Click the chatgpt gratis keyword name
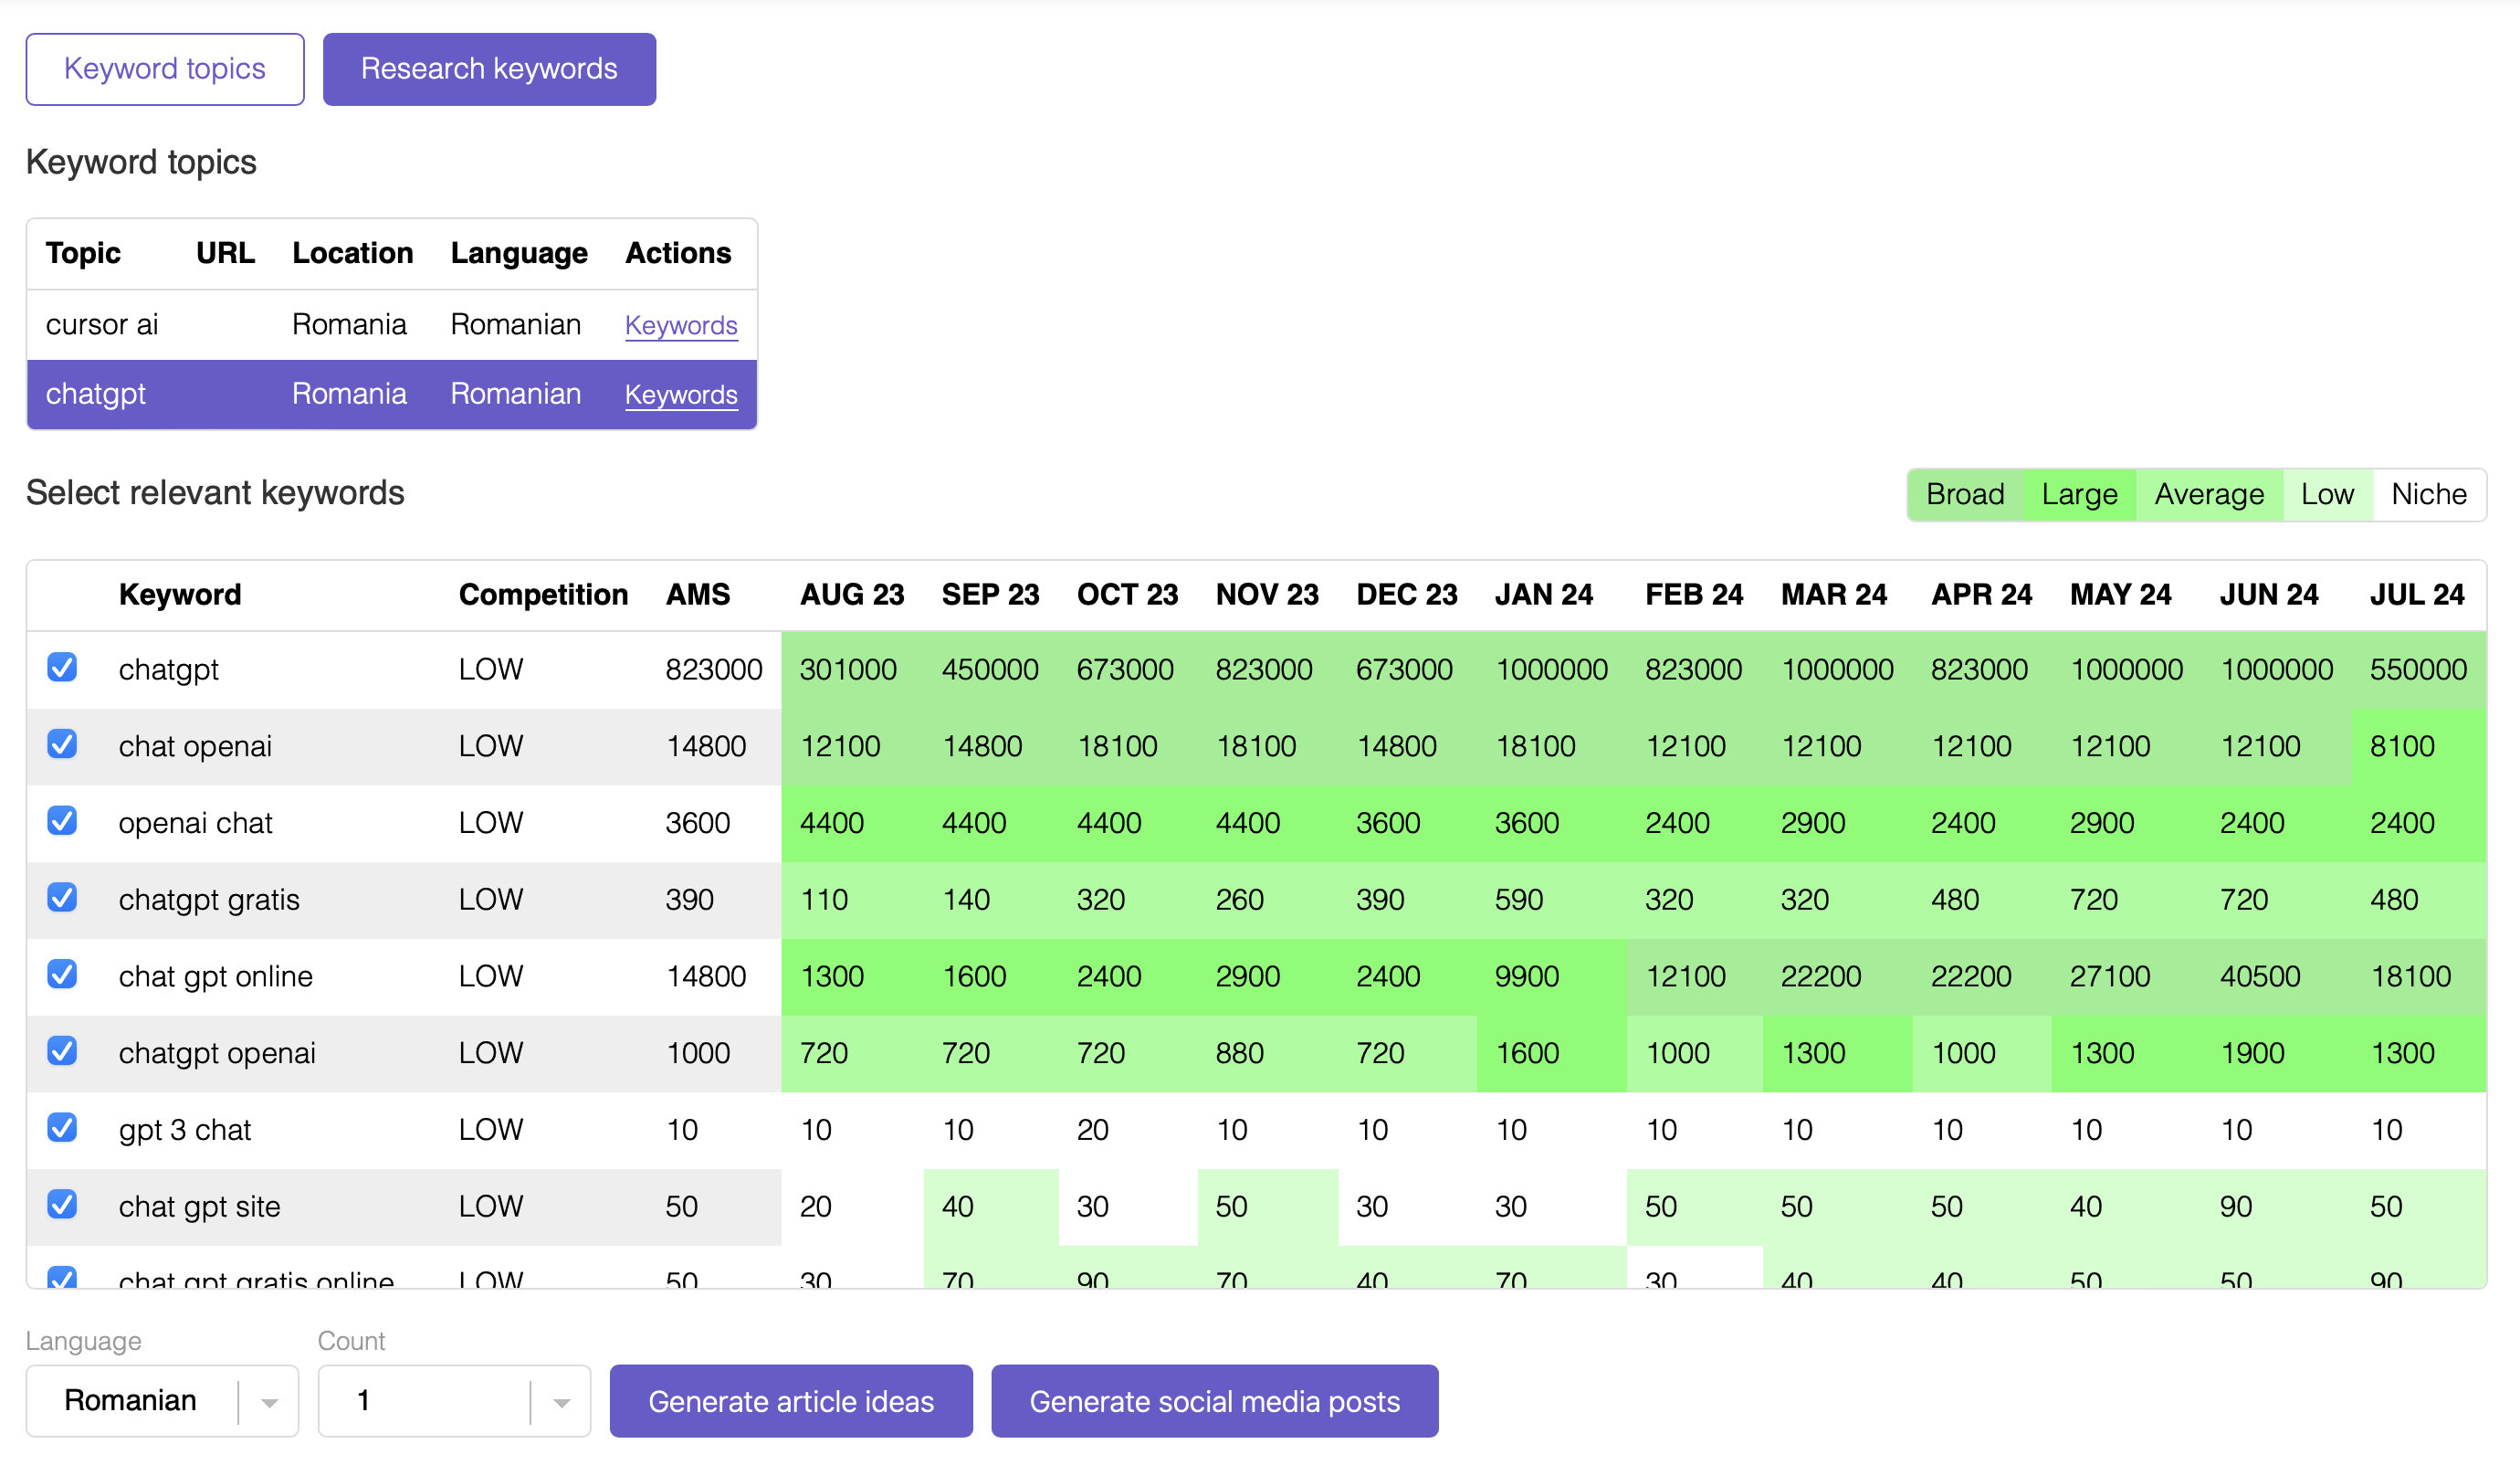Screen dimensions: 2520x1465 point(209,900)
